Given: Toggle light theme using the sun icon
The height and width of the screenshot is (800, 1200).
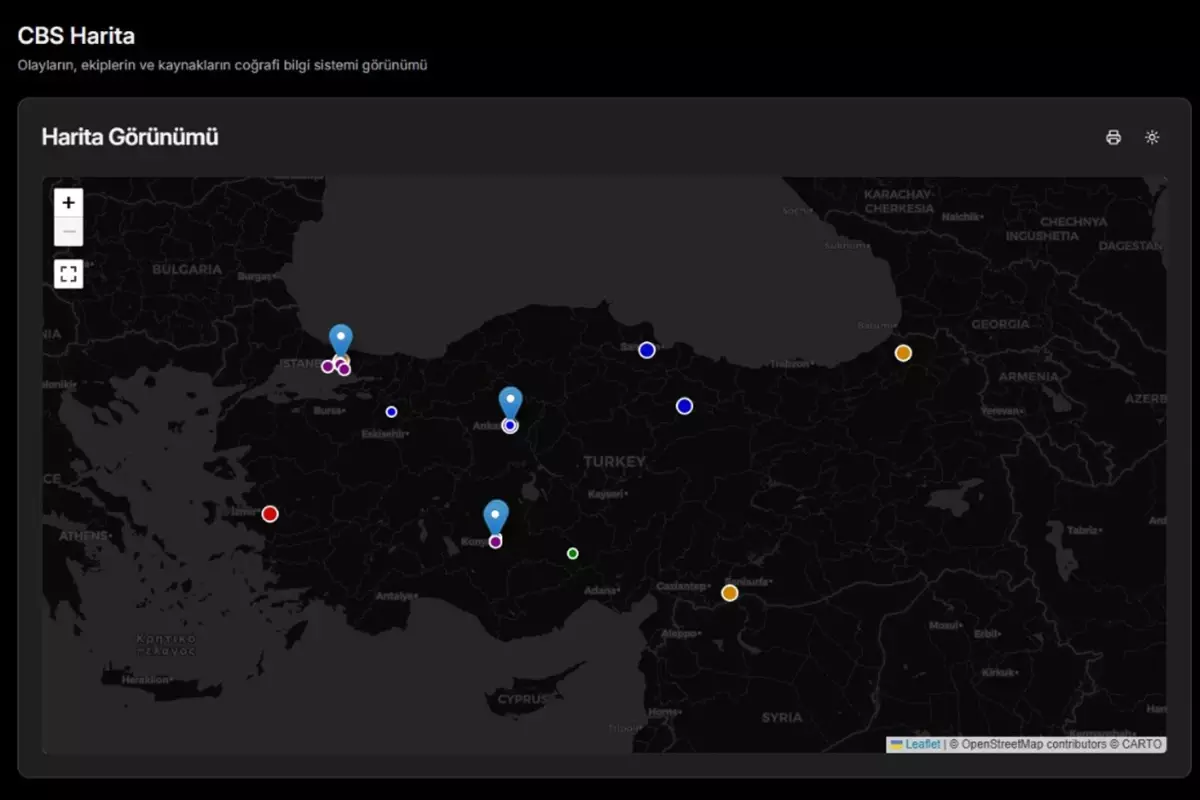Looking at the screenshot, I should coord(1152,137).
